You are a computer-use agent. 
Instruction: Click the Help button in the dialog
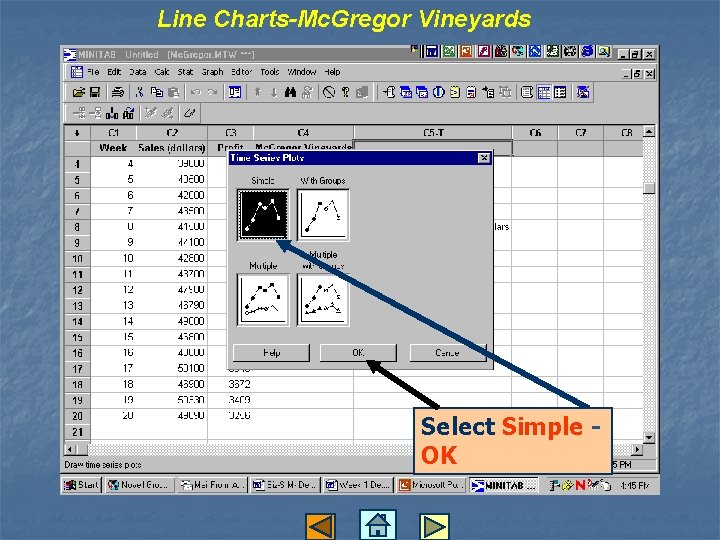271,353
